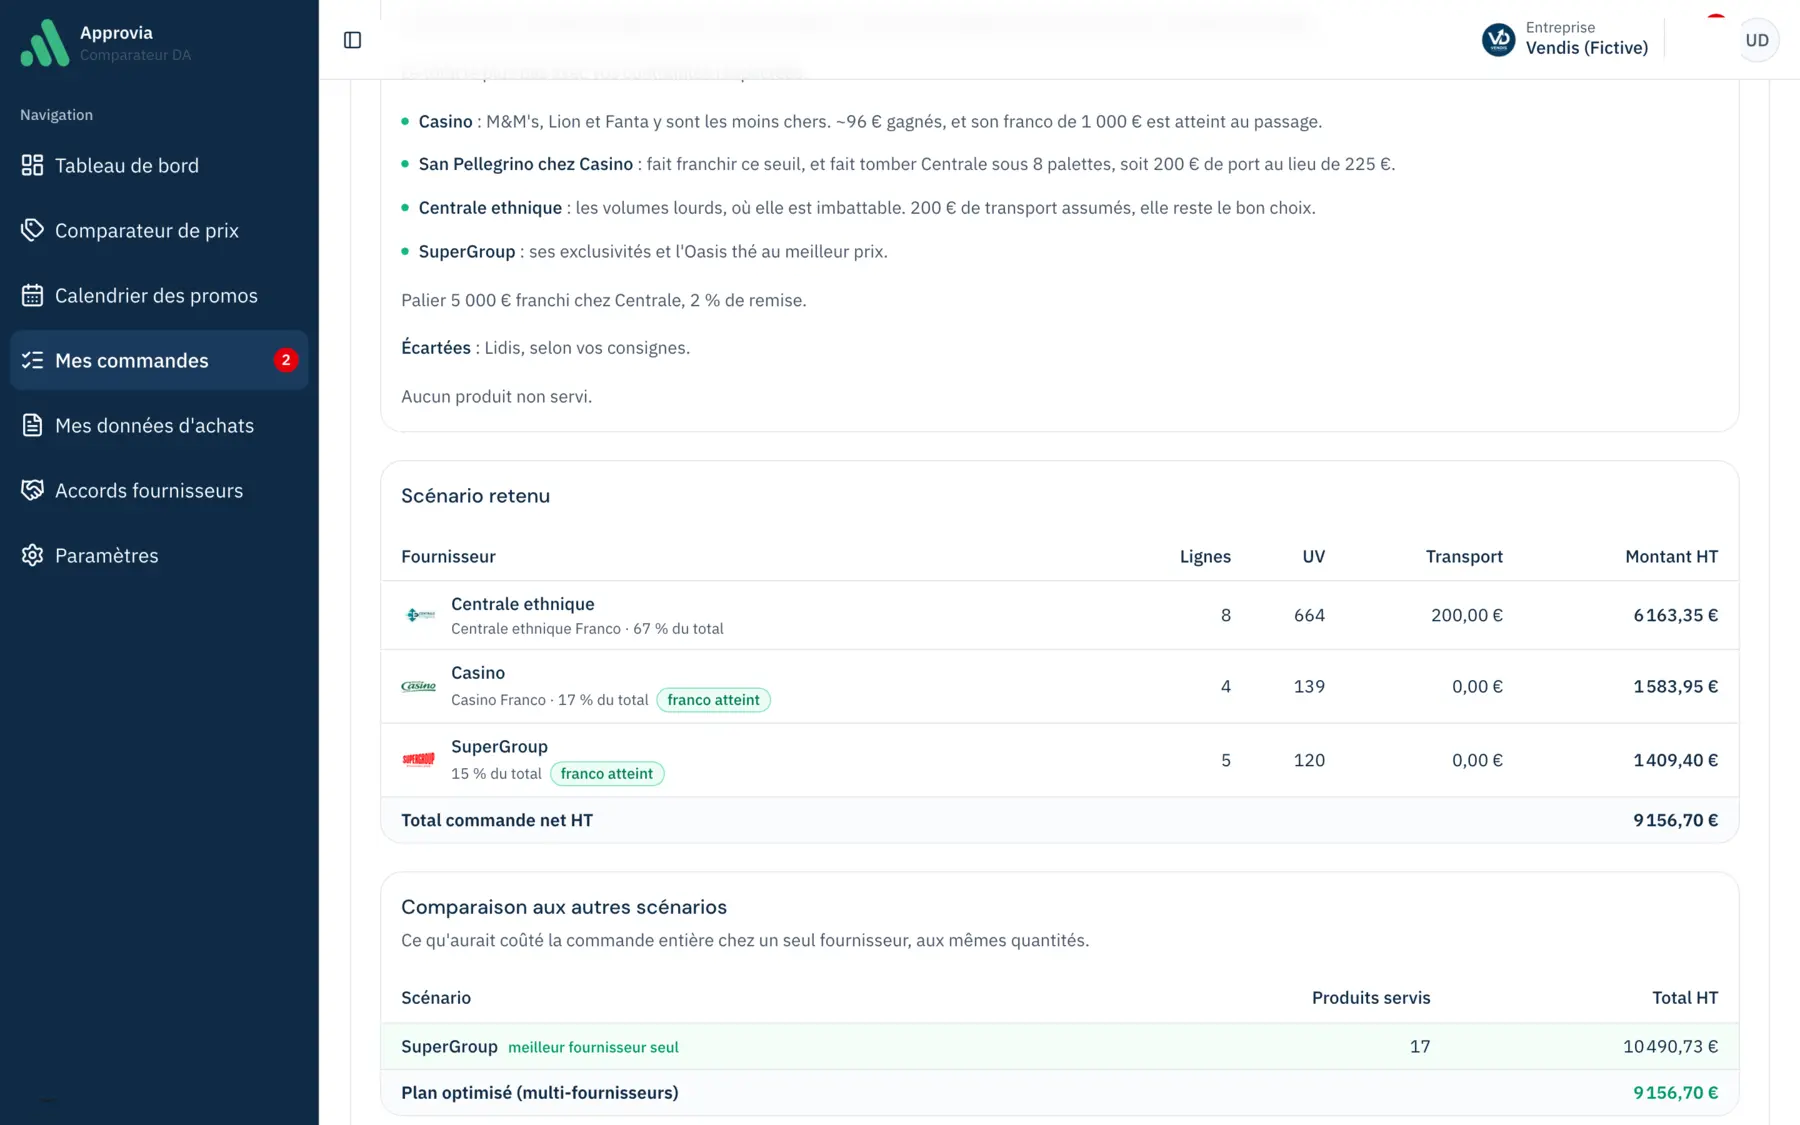The image size is (1800, 1125).
Task: Click transport value 200,00 €
Action: [1466, 616]
